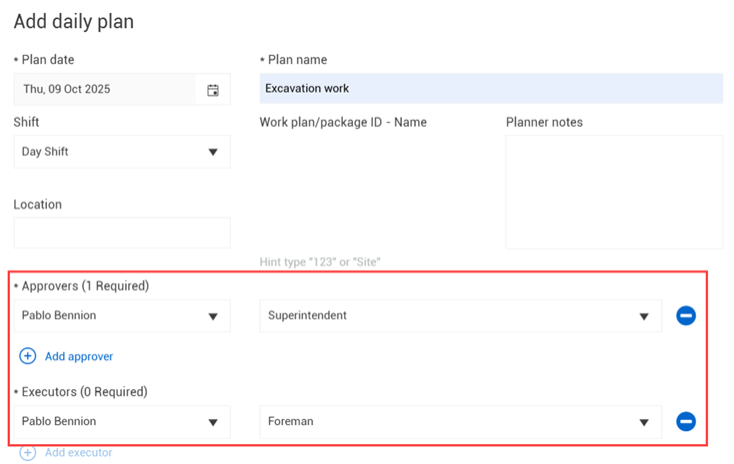
Task: Click the plus circle icon for Add approver
Action: coord(28,356)
